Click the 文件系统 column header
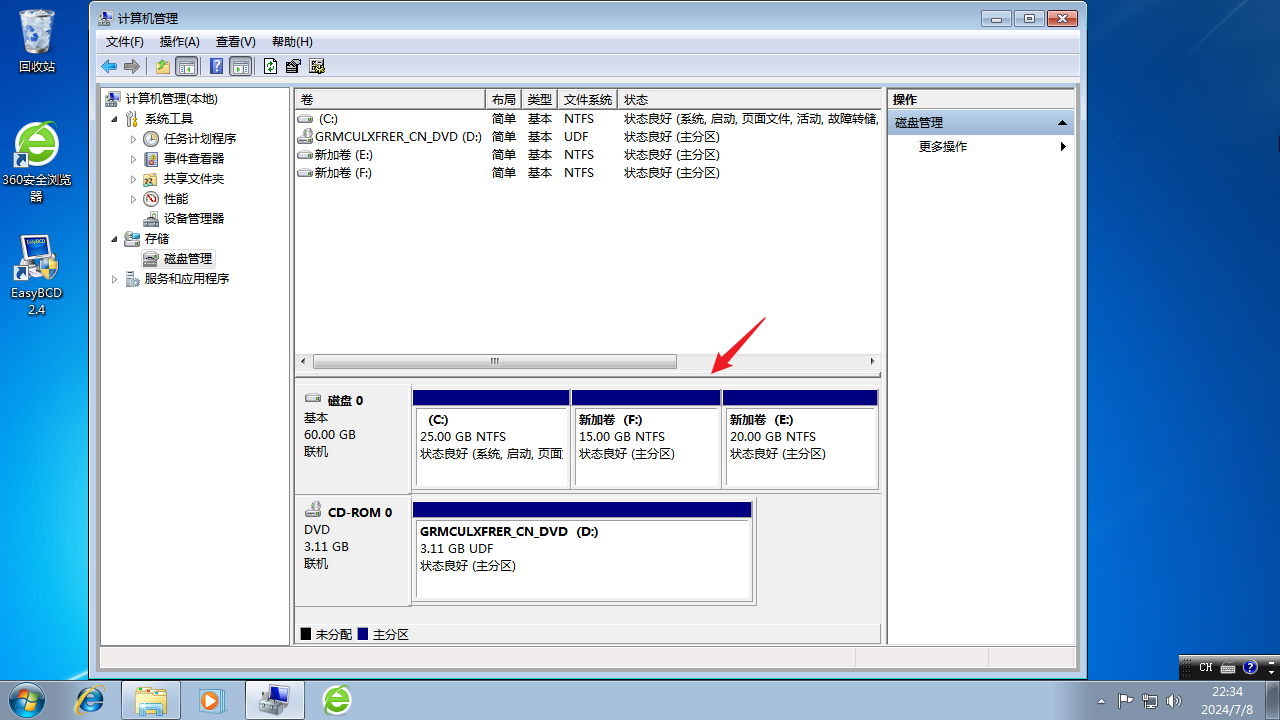The image size is (1280, 720). pos(587,100)
